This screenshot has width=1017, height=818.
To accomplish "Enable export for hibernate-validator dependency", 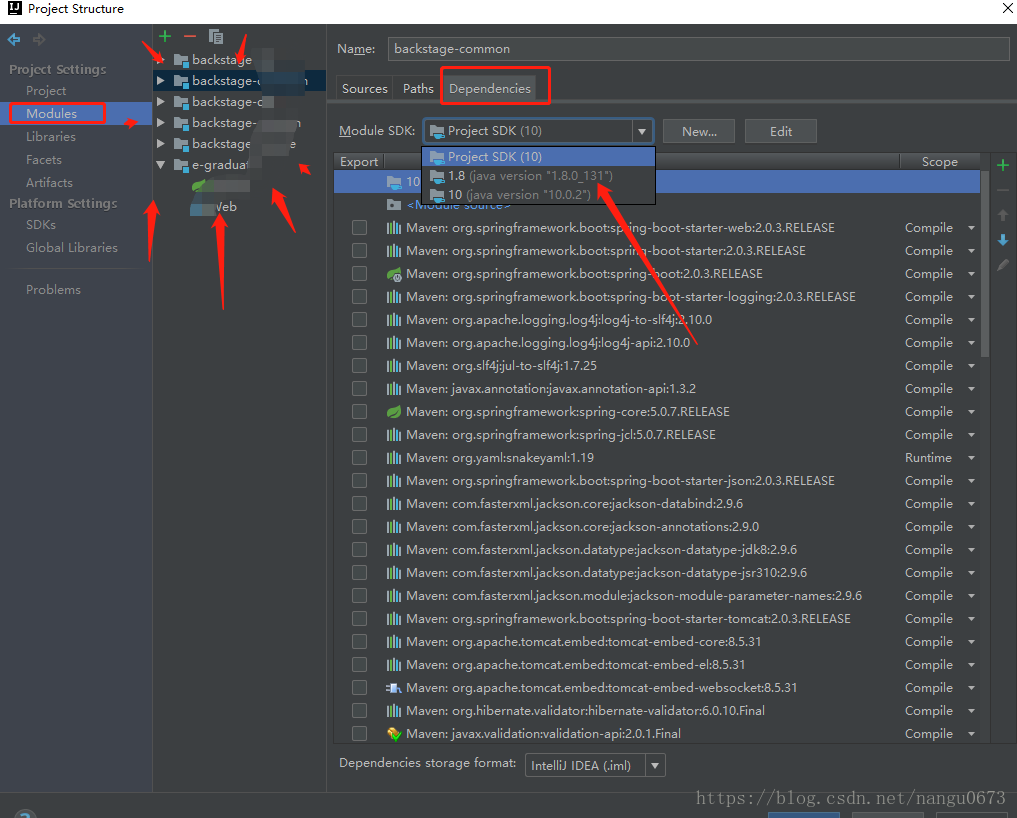I will (359, 711).
